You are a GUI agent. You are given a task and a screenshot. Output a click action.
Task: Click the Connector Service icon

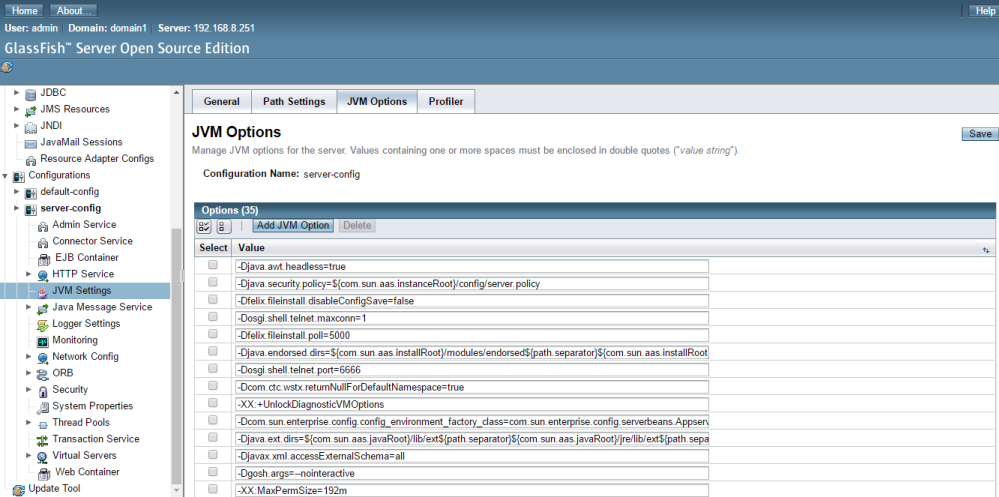[43, 242]
